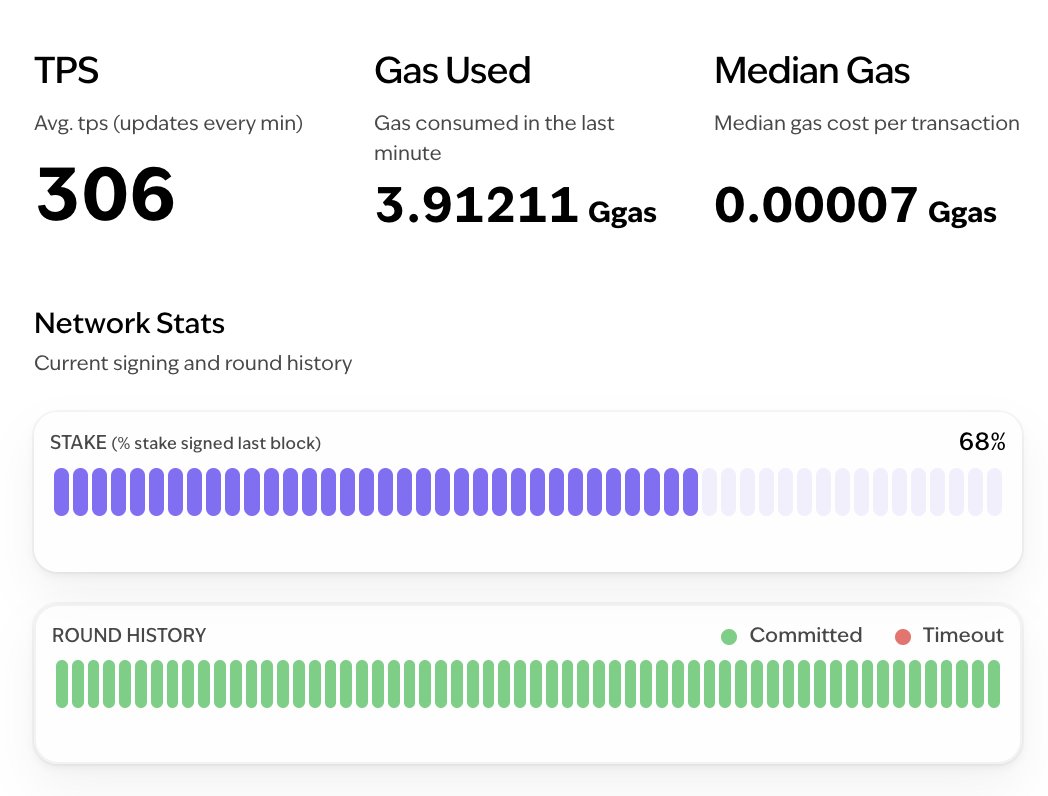Click the 0.00007 Ggas value

point(856,205)
